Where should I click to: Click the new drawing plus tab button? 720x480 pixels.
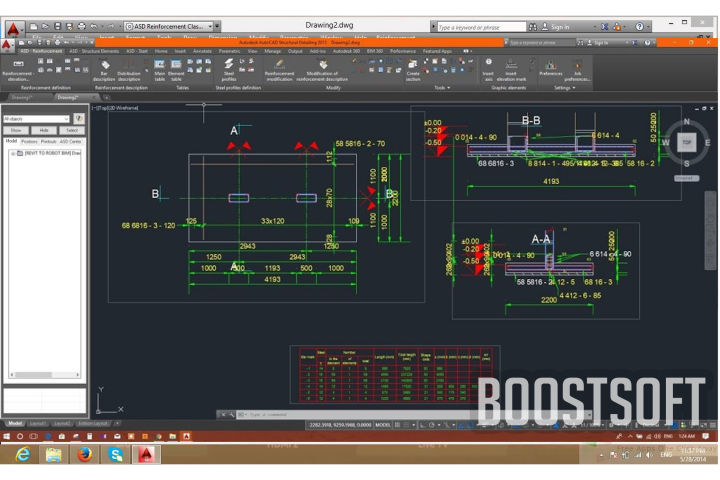click(107, 97)
